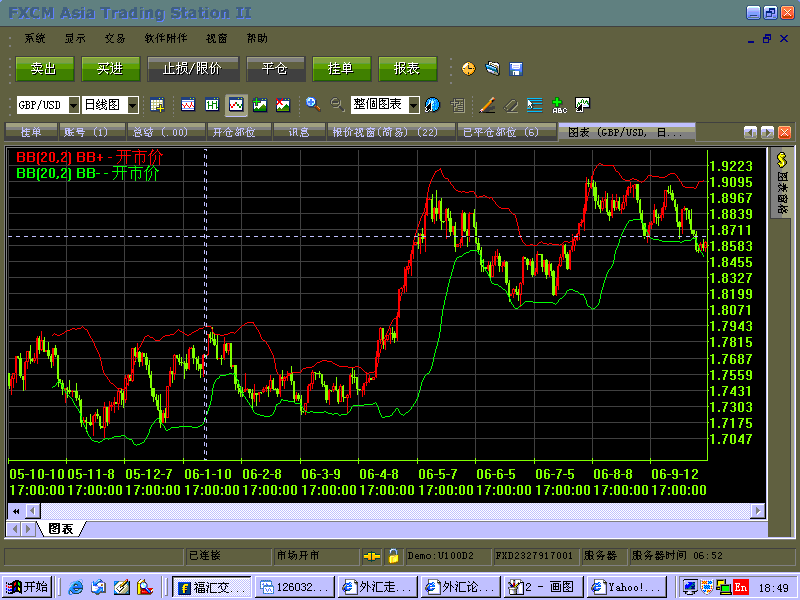
Task: Click the orange round icon after 报表 button
Action: [x=468, y=69]
